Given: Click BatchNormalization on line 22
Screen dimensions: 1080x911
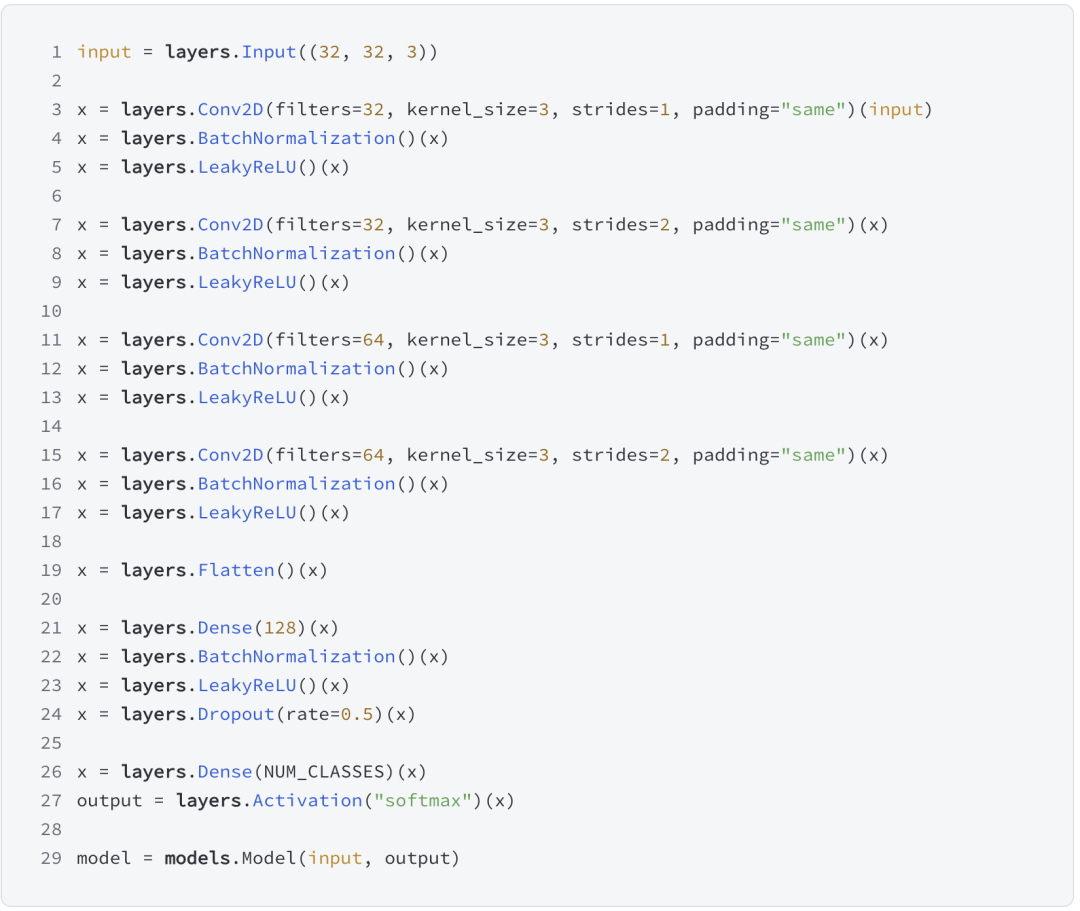Looking at the screenshot, I should pyautogui.click(x=296, y=656).
